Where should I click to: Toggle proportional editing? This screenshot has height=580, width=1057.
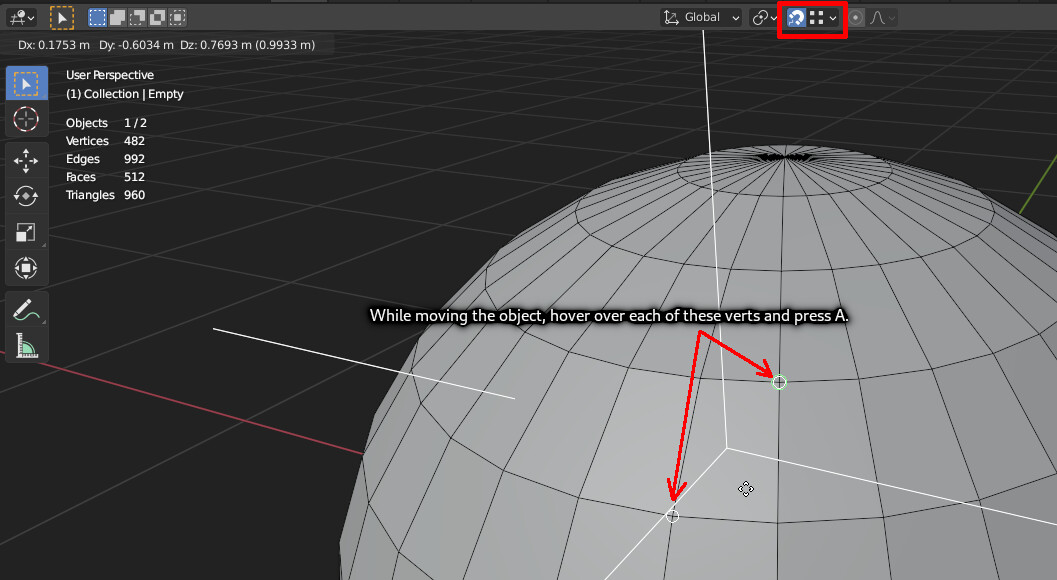[856, 17]
